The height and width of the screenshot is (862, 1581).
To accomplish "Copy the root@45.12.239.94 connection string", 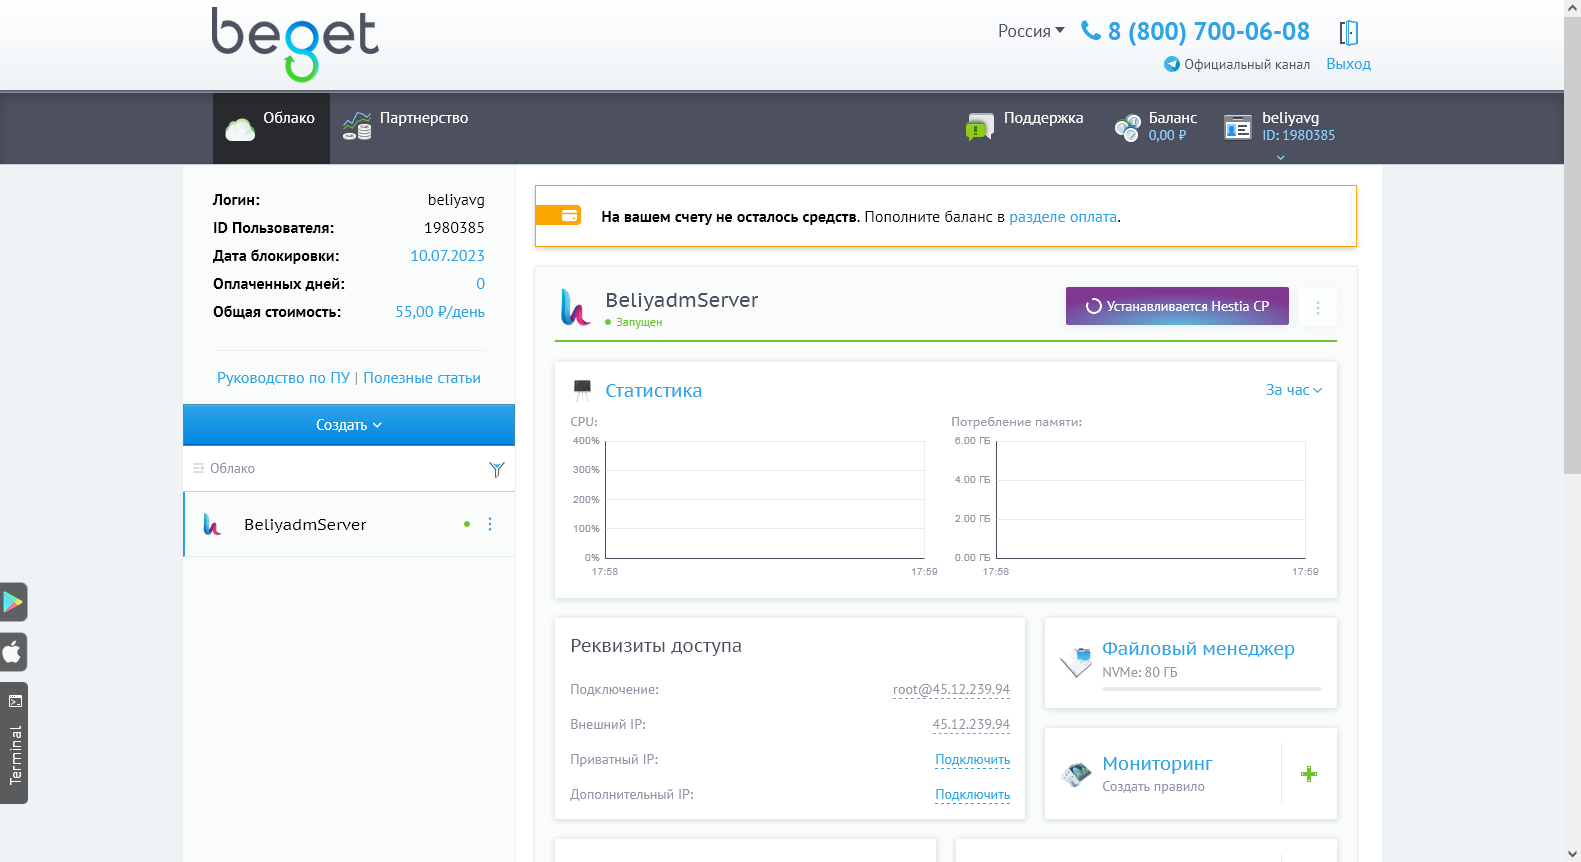I will 951,690.
